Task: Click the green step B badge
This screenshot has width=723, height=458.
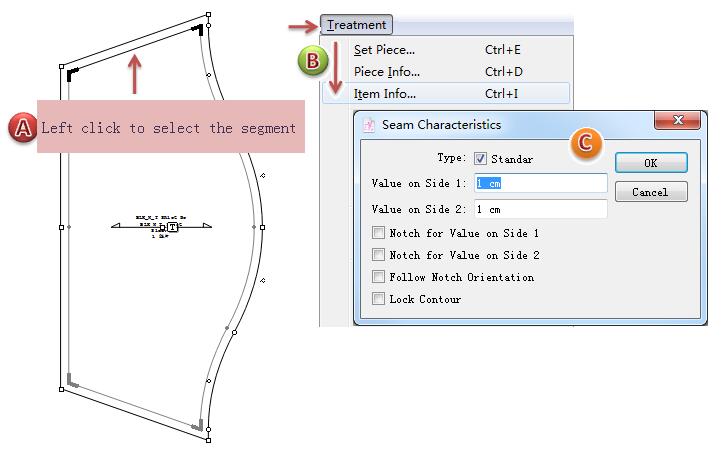Action: click(x=313, y=61)
